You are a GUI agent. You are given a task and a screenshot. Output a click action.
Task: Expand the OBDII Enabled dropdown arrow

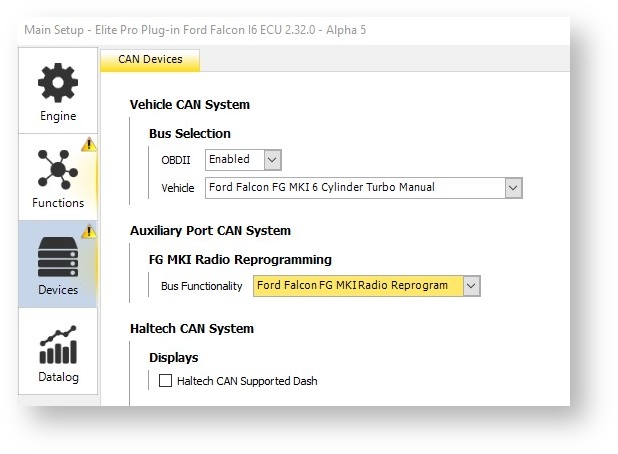coord(272,160)
